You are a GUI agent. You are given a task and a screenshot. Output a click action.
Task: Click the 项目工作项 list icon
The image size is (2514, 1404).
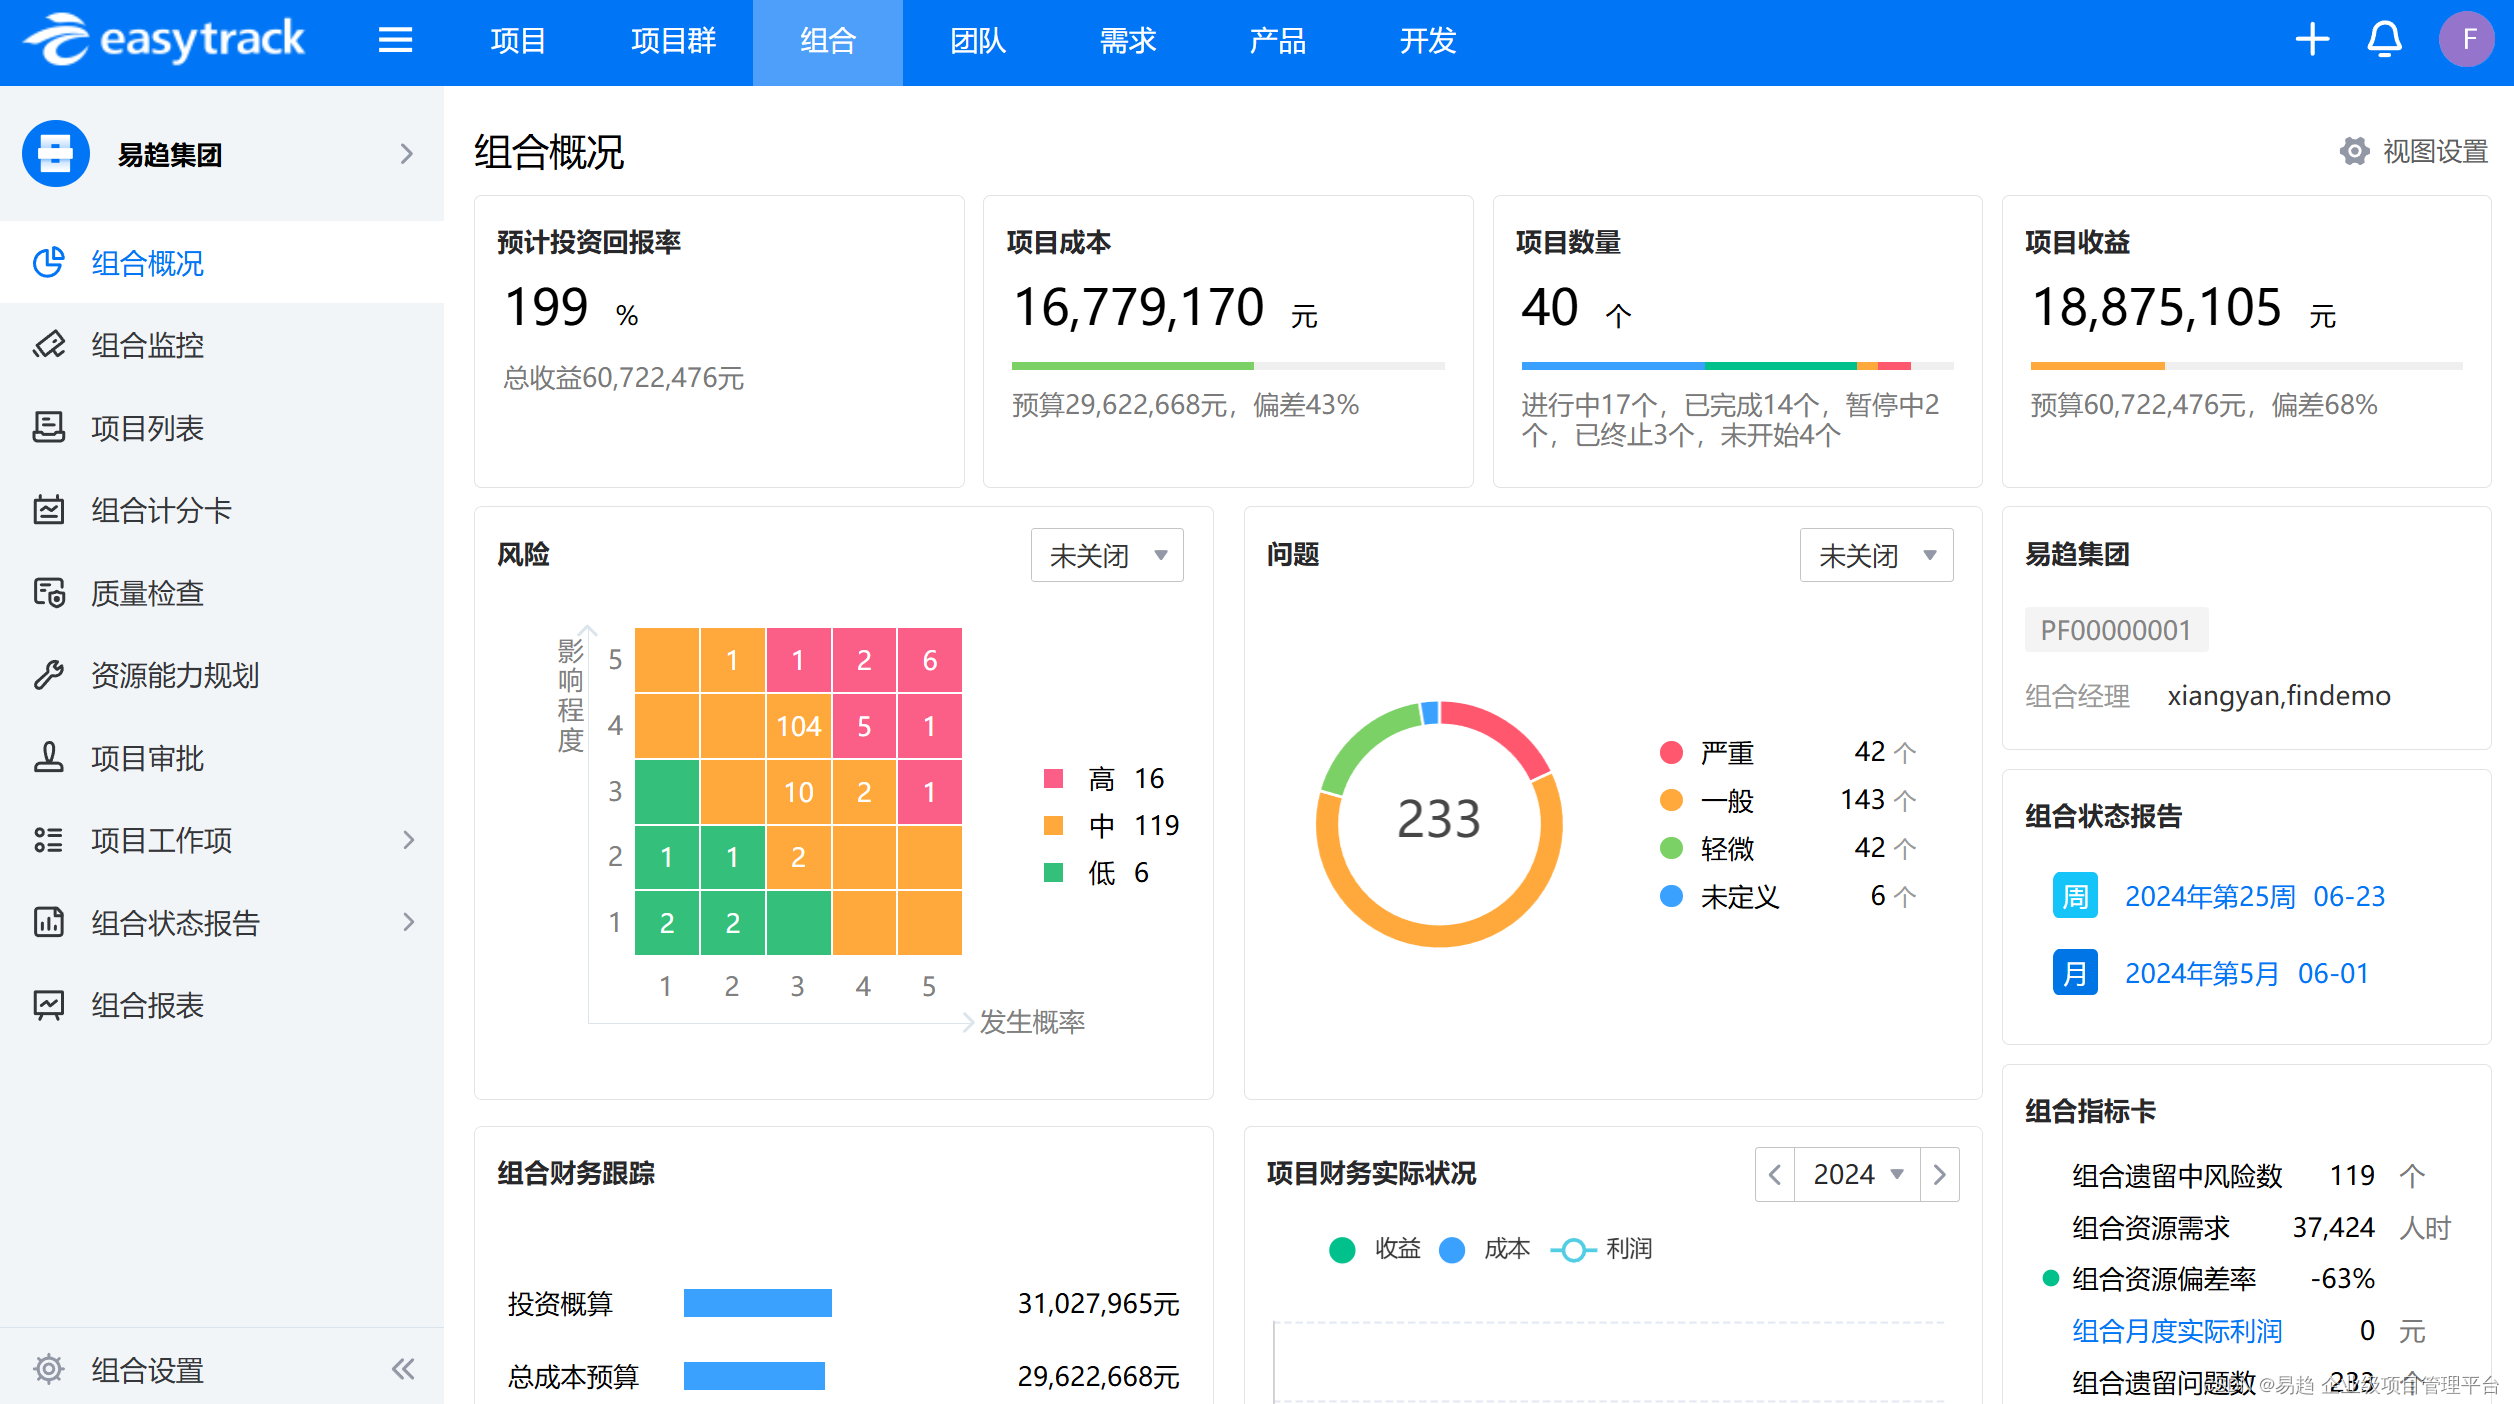point(48,840)
